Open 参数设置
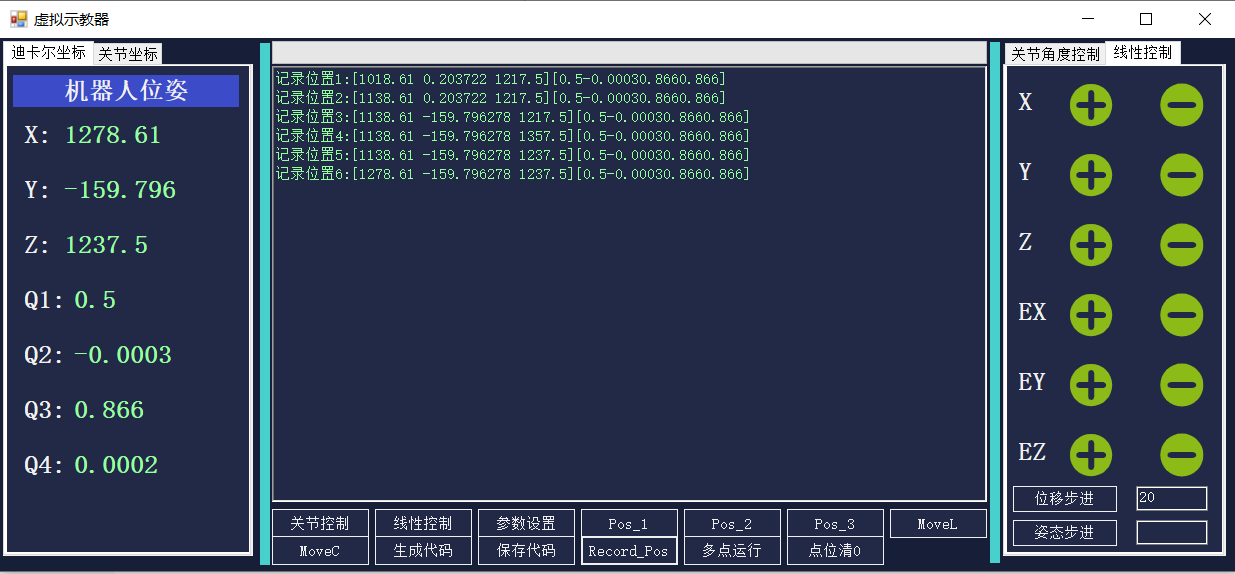Screen dimensions: 1235x574 pyautogui.click(x=526, y=523)
